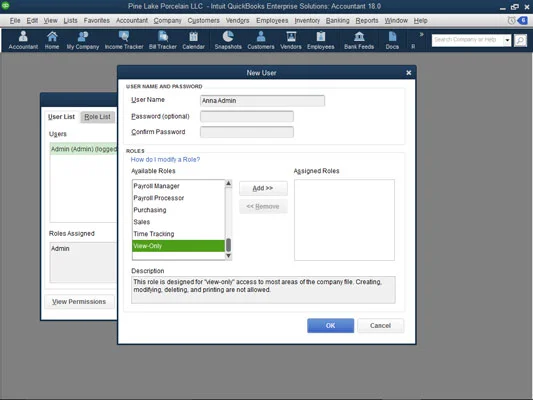Click the Assigned Roles list box
The width and height of the screenshot is (533, 400).
click(x=344, y=220)
